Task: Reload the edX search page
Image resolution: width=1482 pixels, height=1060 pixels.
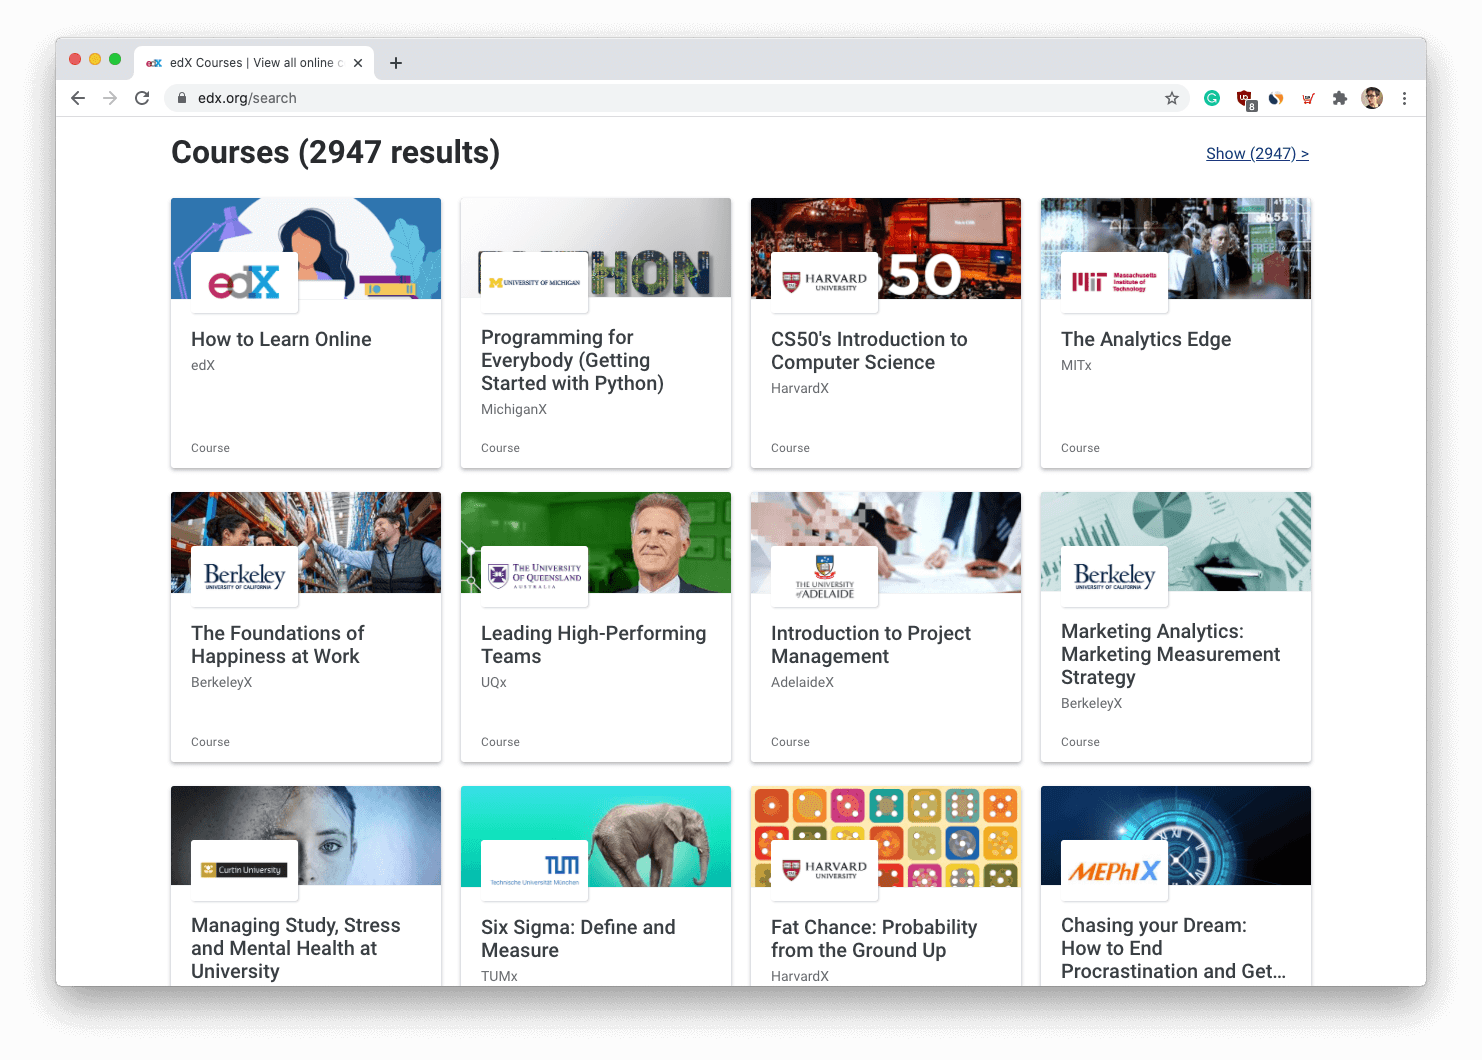Action: (x=142, y=98)
